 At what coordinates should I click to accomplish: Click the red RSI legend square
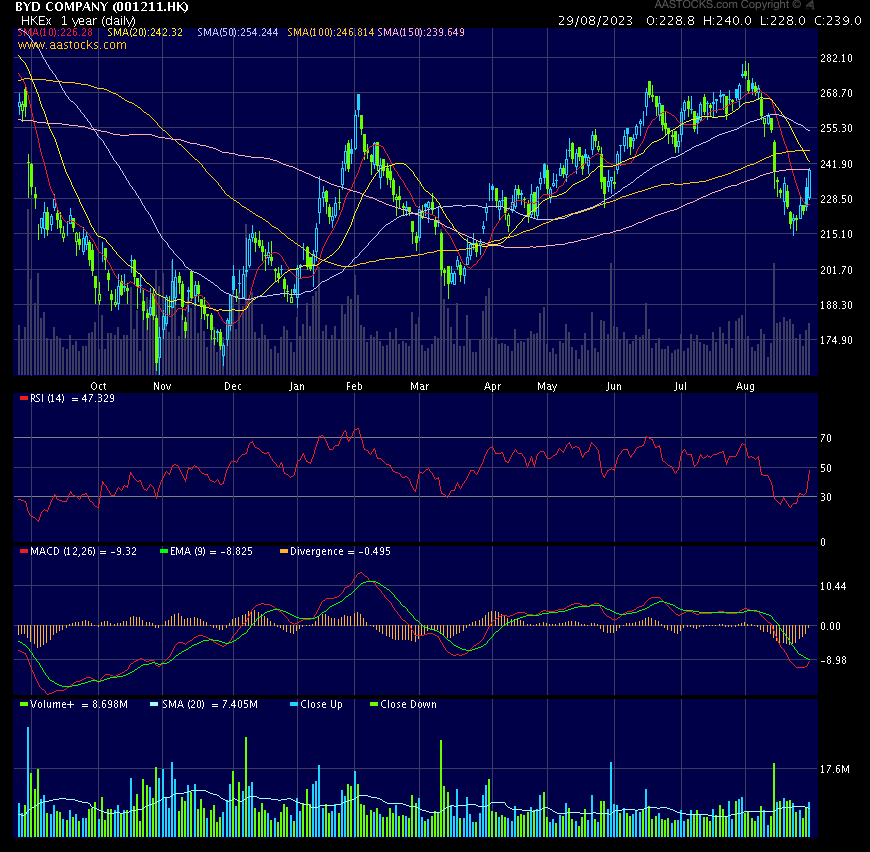23,398
